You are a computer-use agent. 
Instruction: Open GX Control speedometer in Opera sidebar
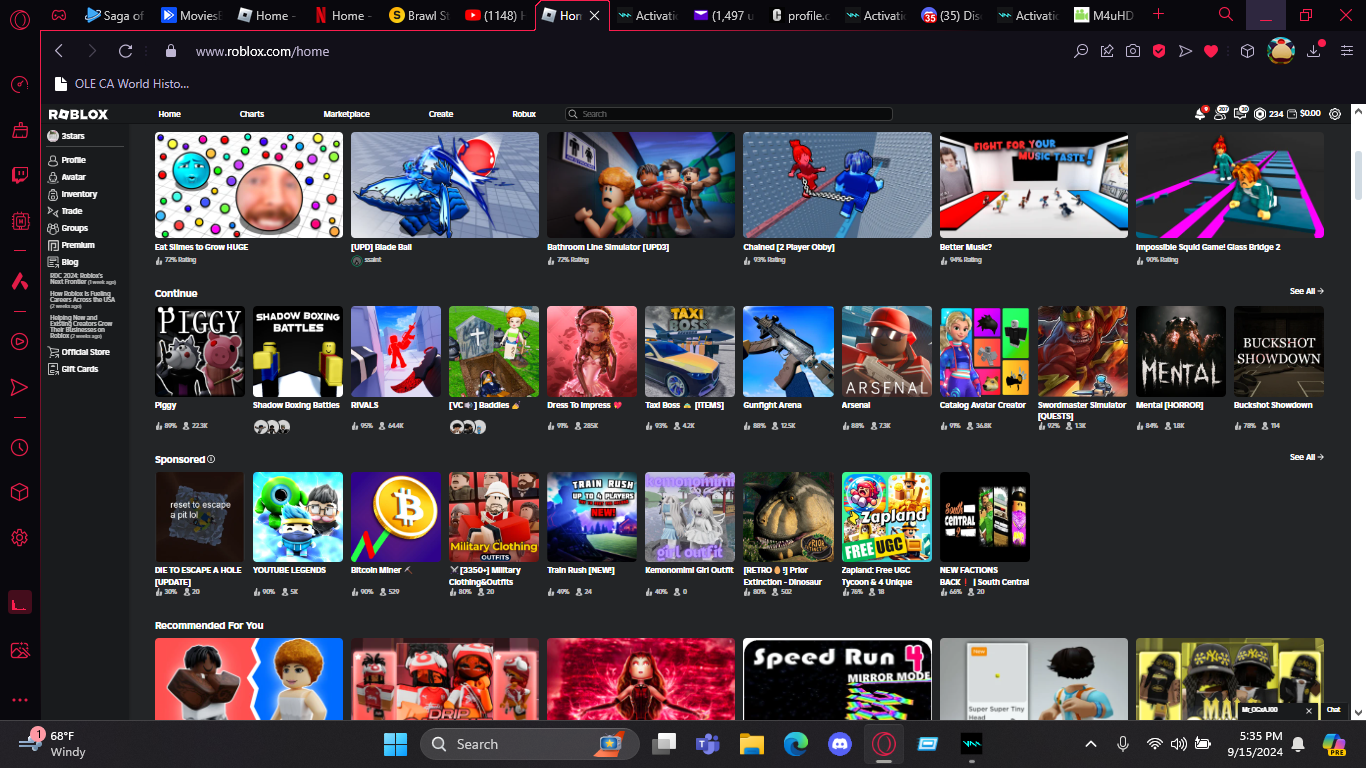pyautogui.click(x=19, y=84)
